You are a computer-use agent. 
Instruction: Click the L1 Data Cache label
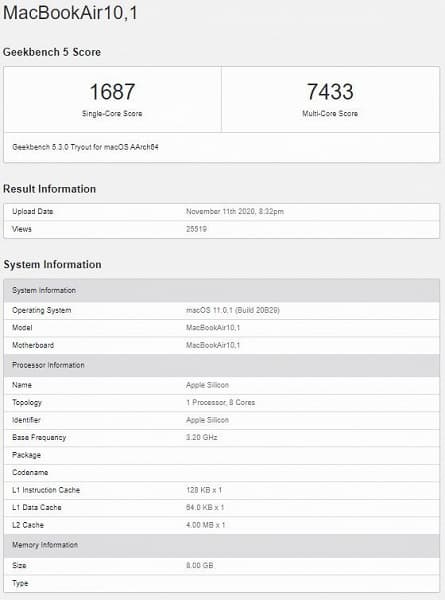click(x=37, y=508)
